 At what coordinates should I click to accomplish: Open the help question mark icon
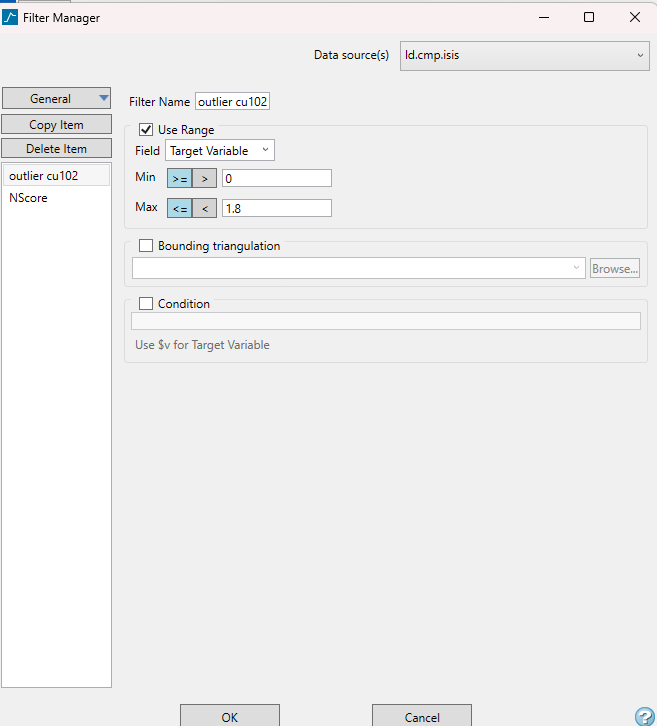645,716
